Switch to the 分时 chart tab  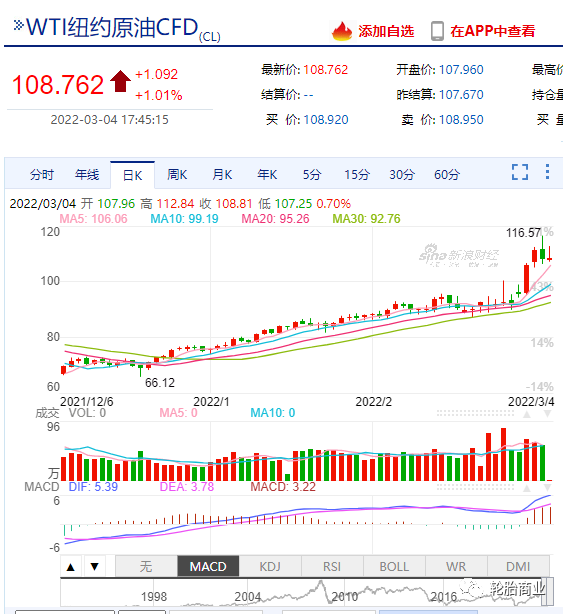coord(42,175)
